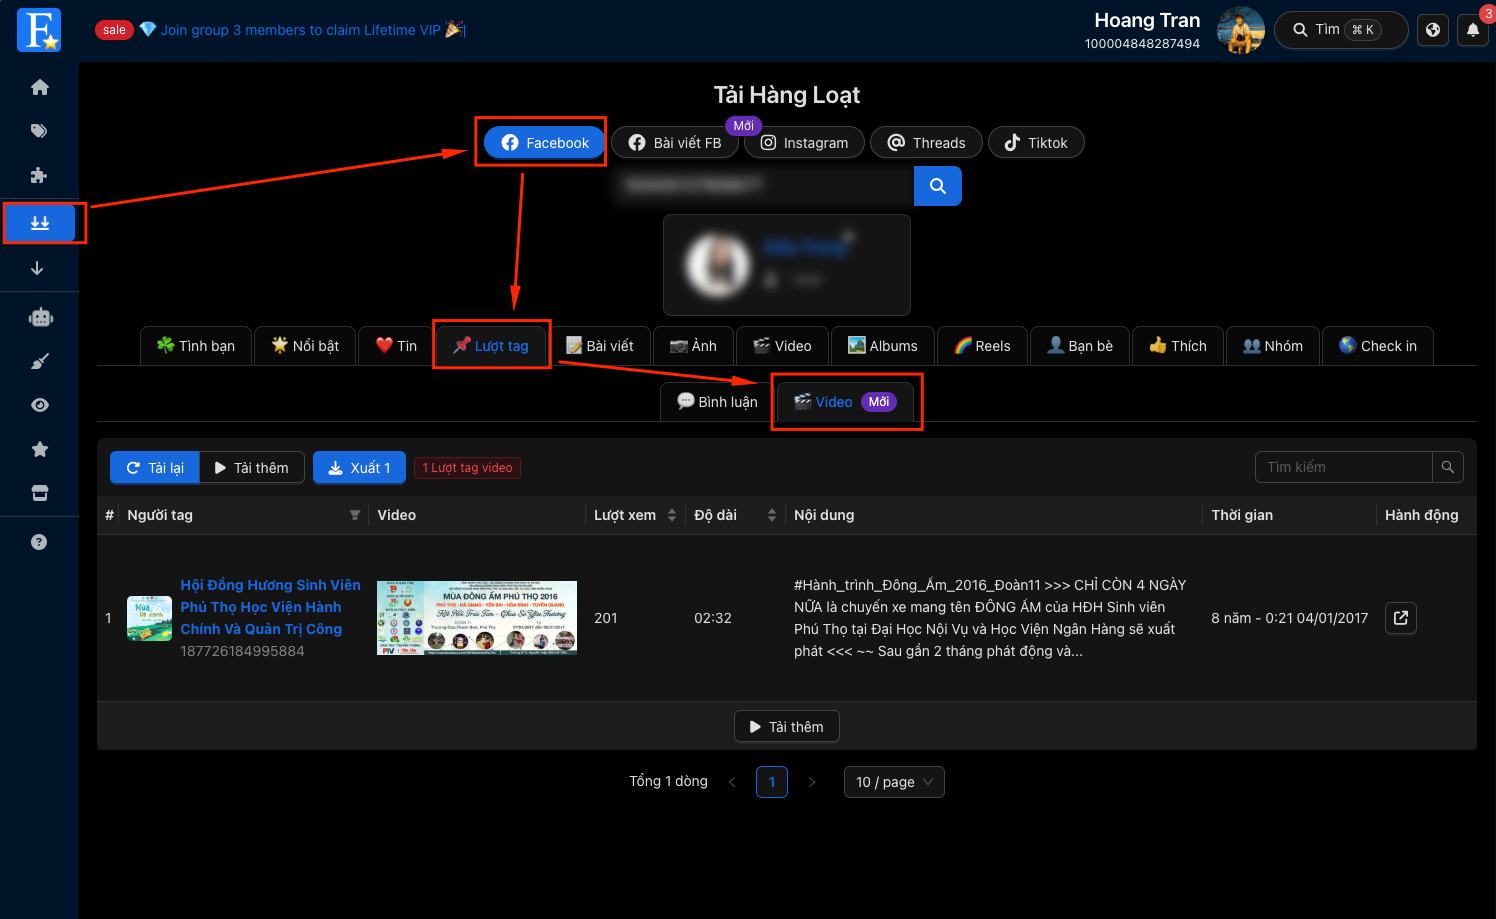Screen dimensions: 1496x919
Task: Click the Tải lại reload button
Action: point(155,468)
